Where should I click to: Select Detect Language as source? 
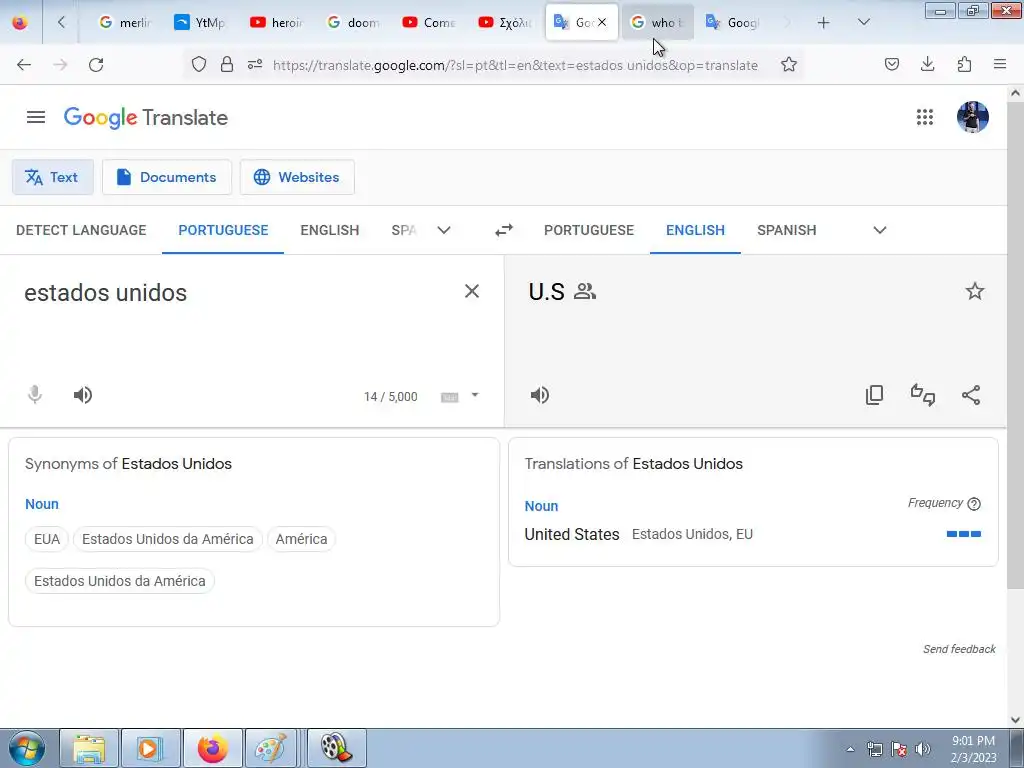pyautogui.click(x=81, y=230)
